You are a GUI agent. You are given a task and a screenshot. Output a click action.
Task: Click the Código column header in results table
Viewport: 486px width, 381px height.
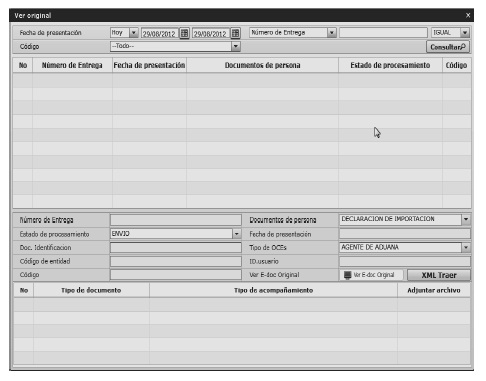(x=456, y=65)
